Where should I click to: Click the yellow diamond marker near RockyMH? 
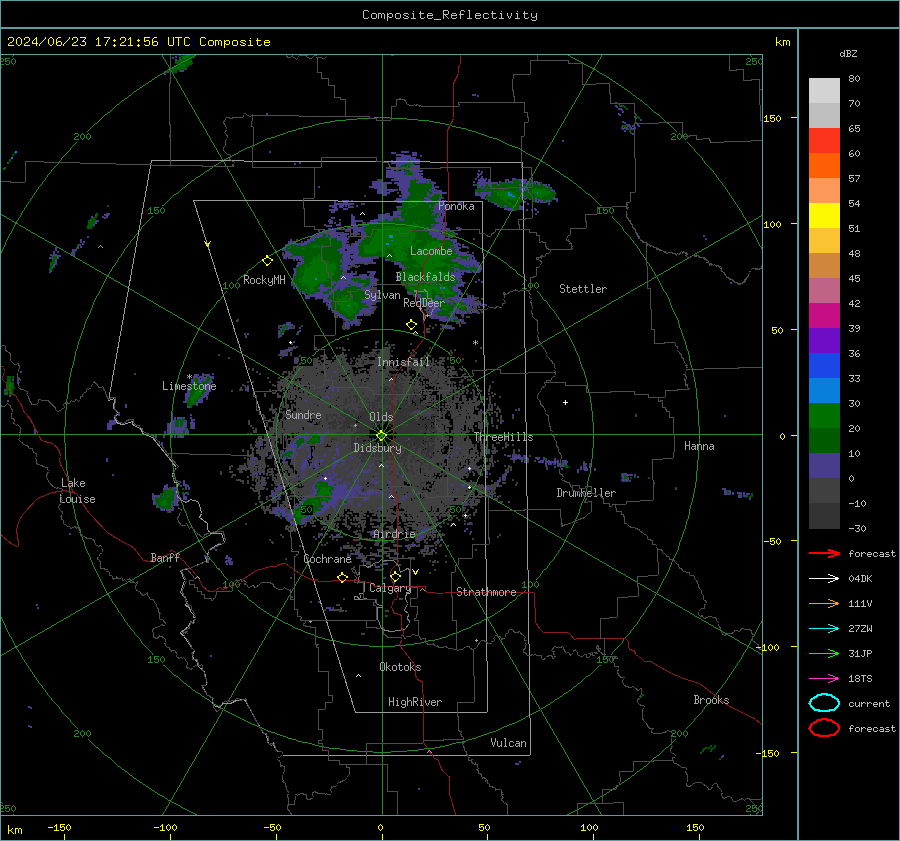(x=267, y=261)
